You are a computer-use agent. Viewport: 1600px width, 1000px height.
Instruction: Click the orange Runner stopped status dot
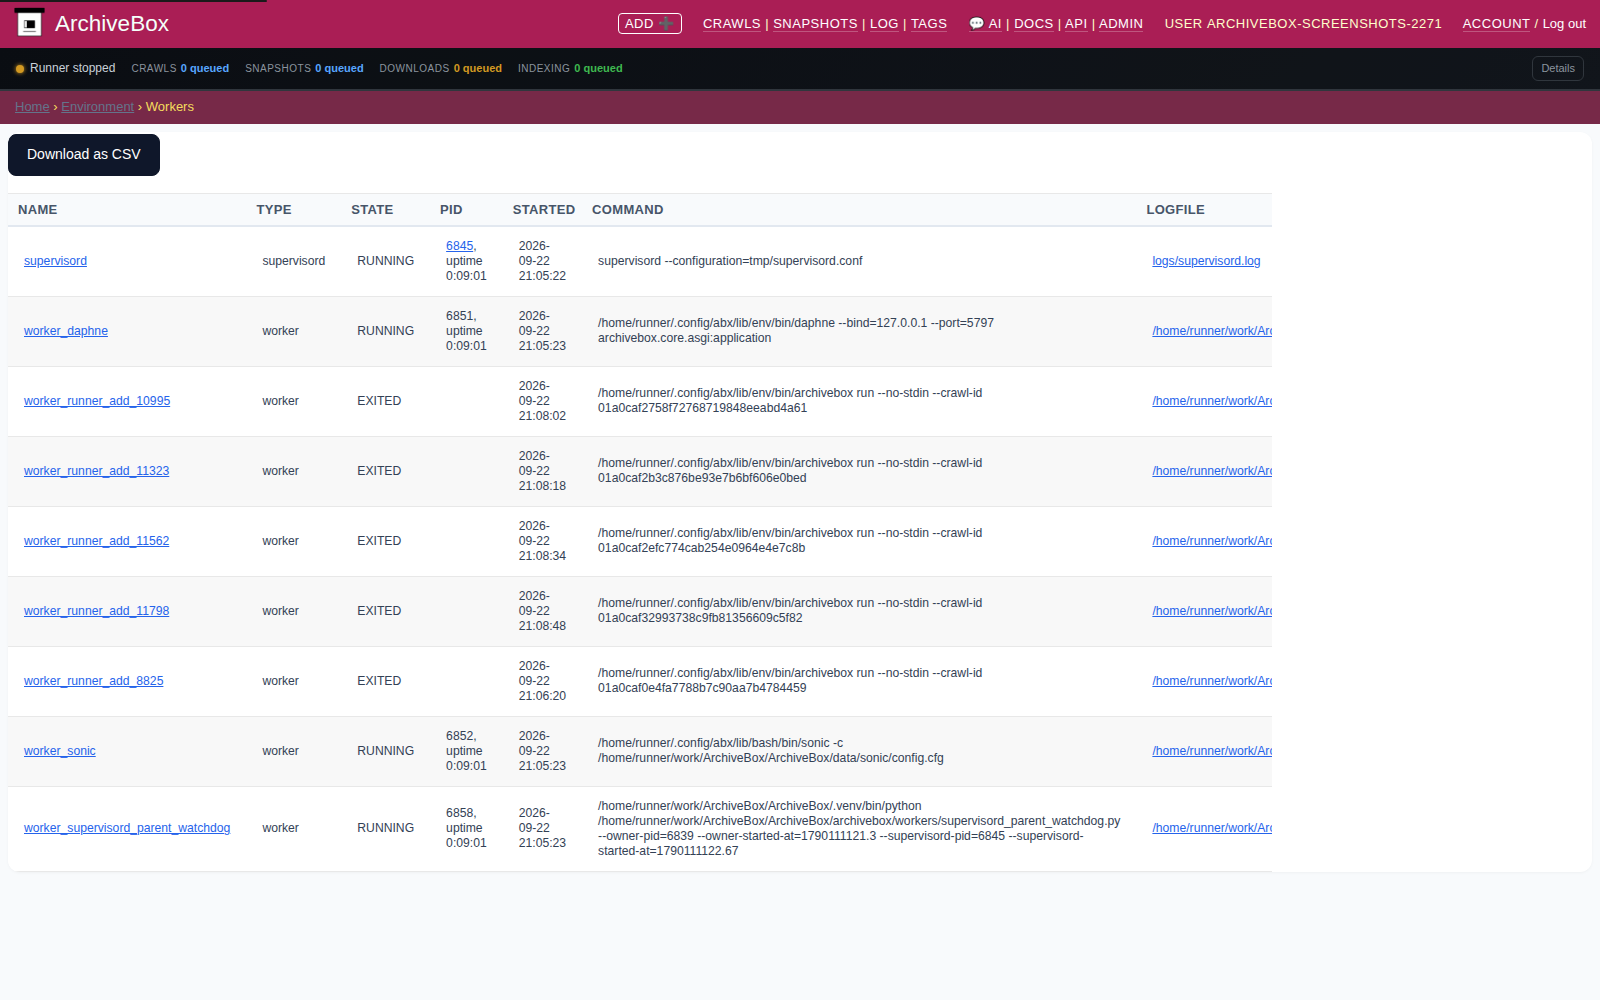point(20,69)
